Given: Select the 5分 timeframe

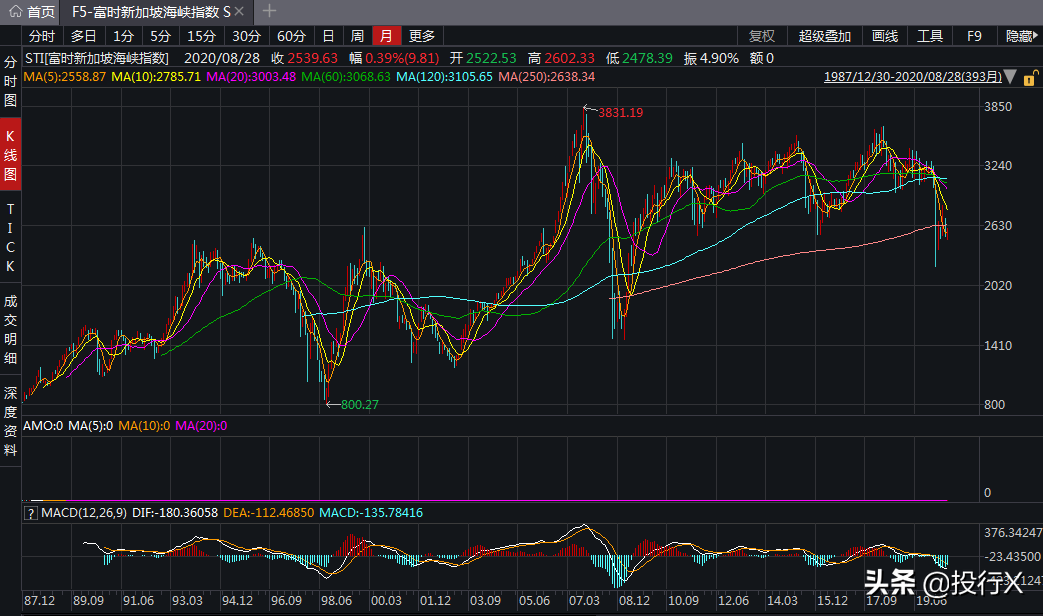Looking at the screenshot, I should (160, 36).
